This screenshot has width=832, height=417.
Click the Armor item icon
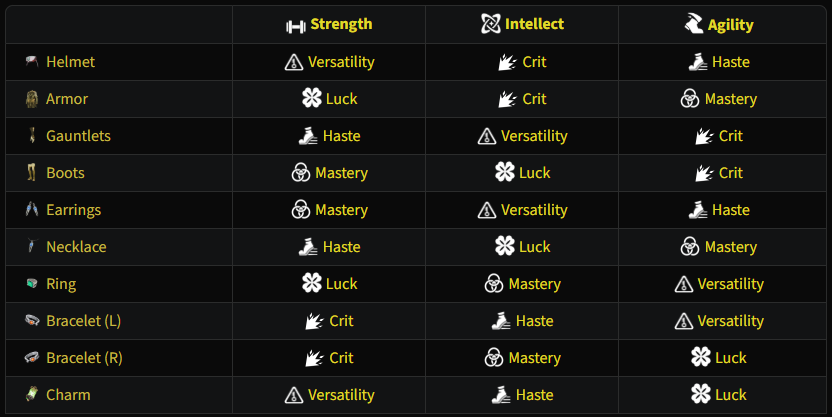32,99
